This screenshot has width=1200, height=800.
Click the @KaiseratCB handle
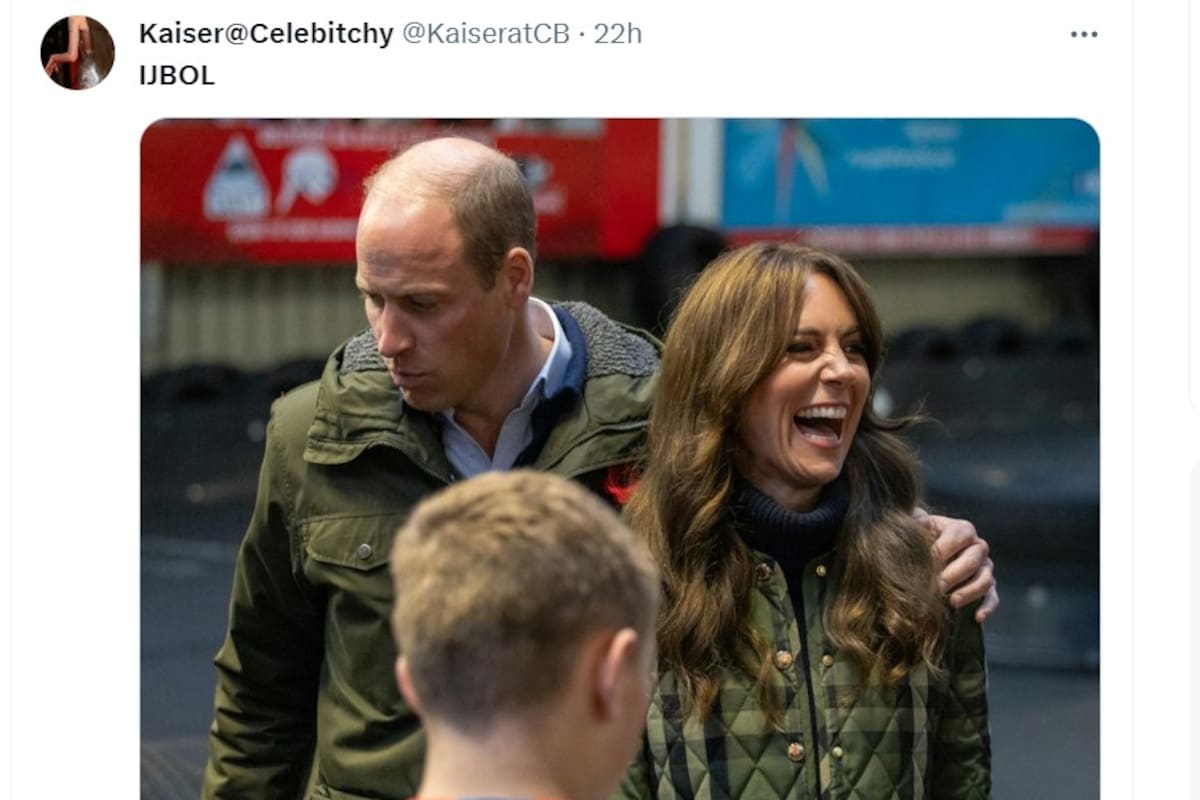[x=486, y=33]
